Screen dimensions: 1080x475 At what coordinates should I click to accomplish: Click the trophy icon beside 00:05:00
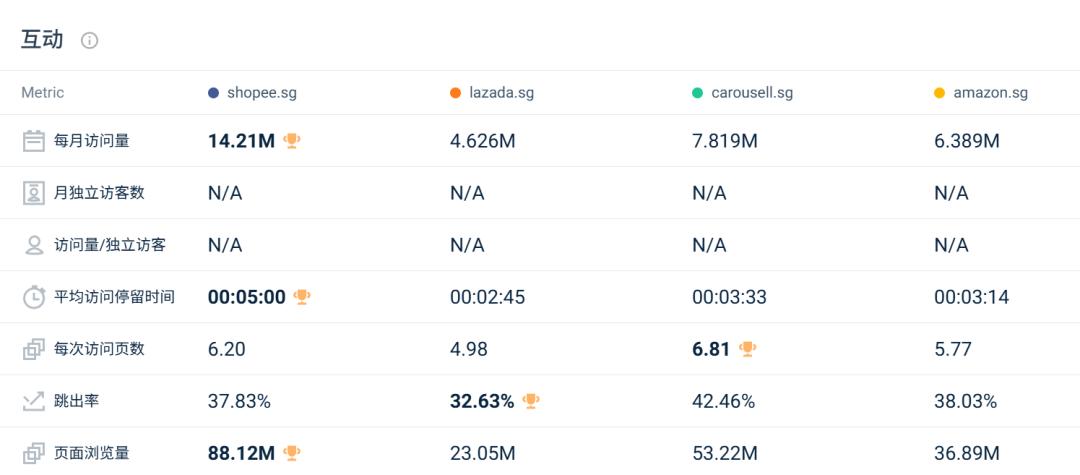(302, 297)
